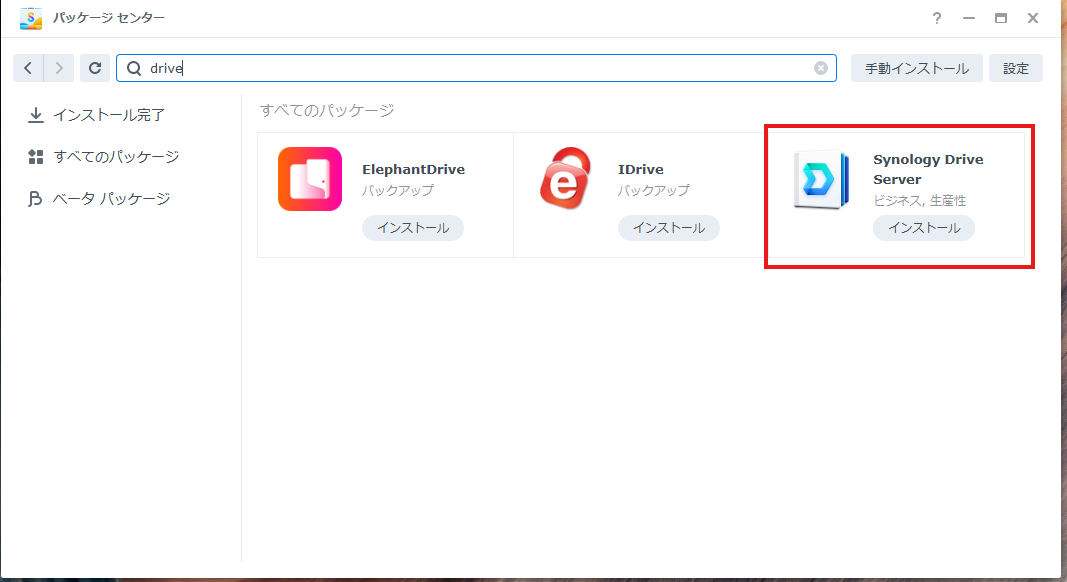Clear the drive search text

click(x=821, y=68)
